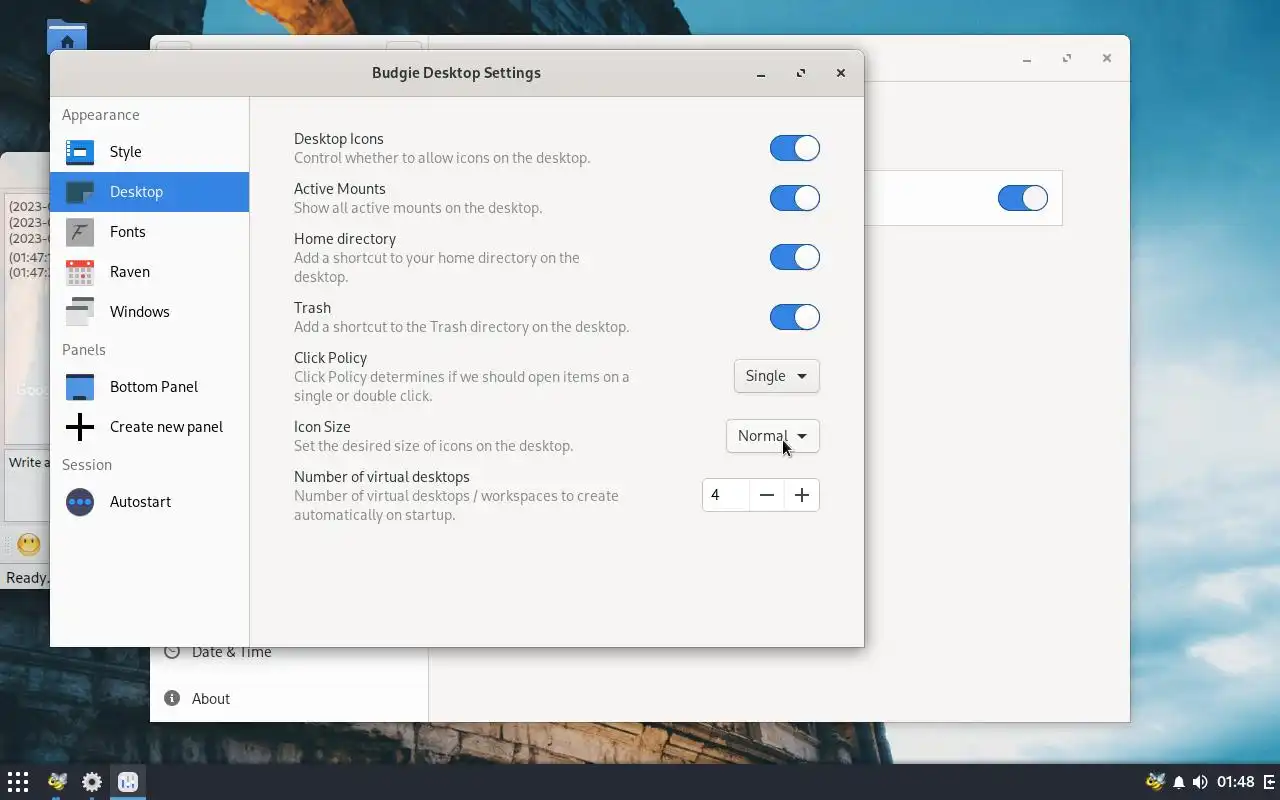Increase number of virtual desktops

click(802, 495)
